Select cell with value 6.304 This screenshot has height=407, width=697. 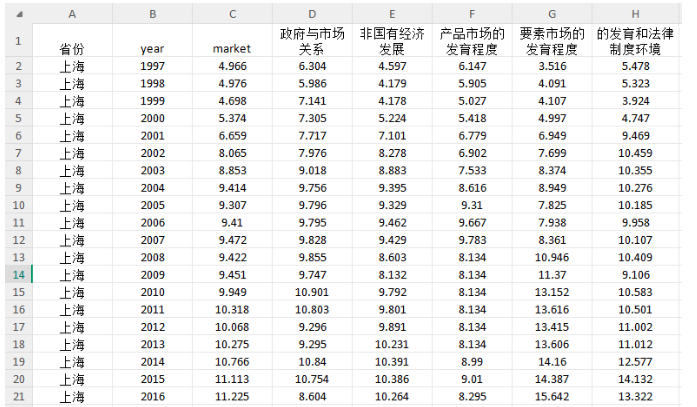coord(312,66)
